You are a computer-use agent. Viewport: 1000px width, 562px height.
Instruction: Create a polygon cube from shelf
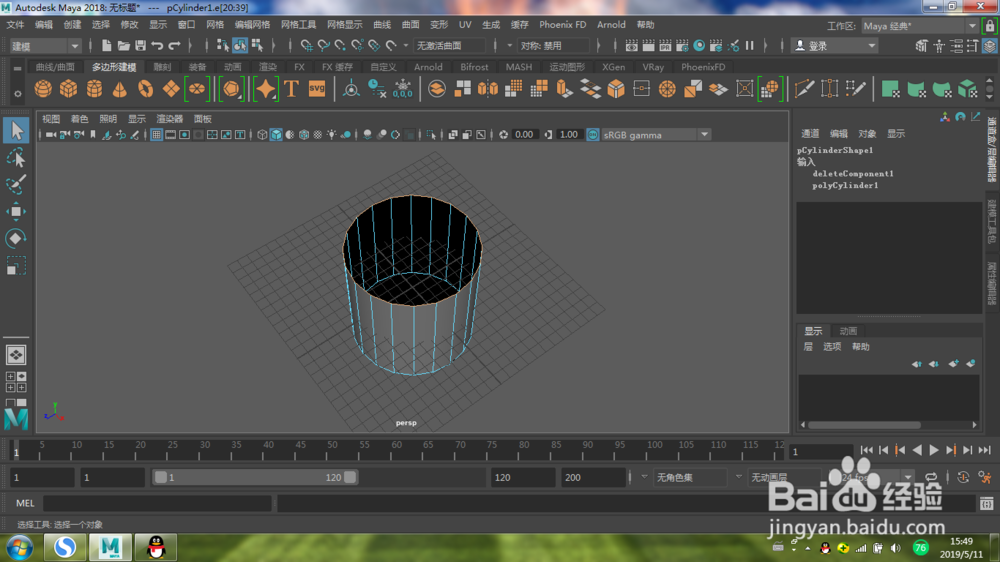pos(68,89)
